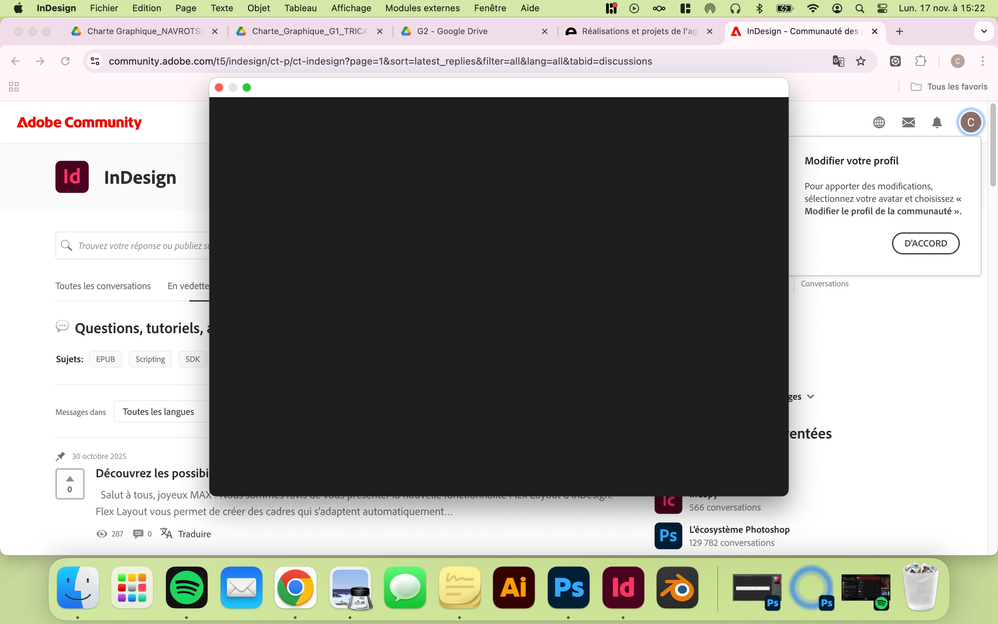Viewport: 998px width, 624px height.
Task: Open the L'écosystème Photoshop link
Action: click(x=739, y=529)
